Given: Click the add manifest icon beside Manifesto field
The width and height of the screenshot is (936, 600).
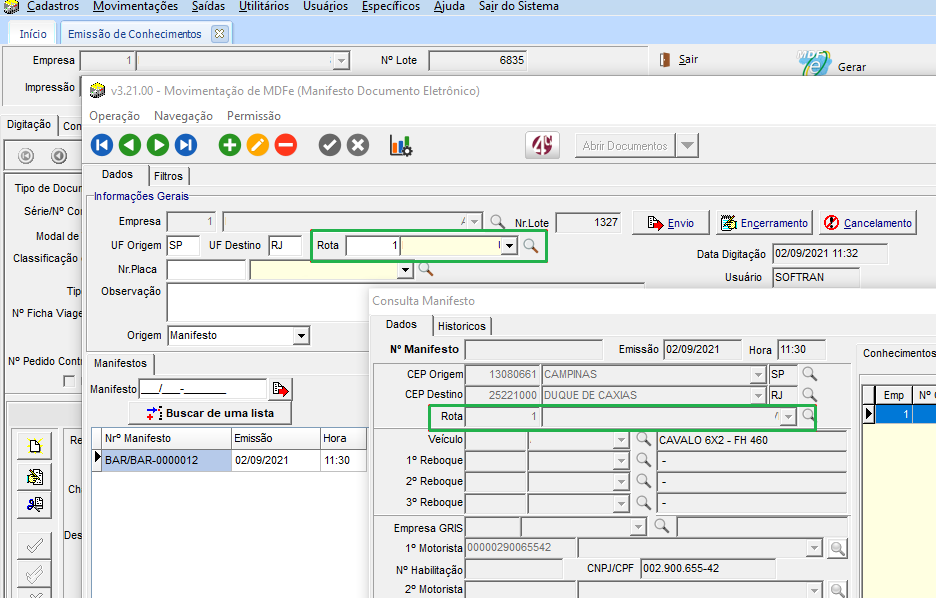Looking at the screenshot, I should [x=281, y=389].
